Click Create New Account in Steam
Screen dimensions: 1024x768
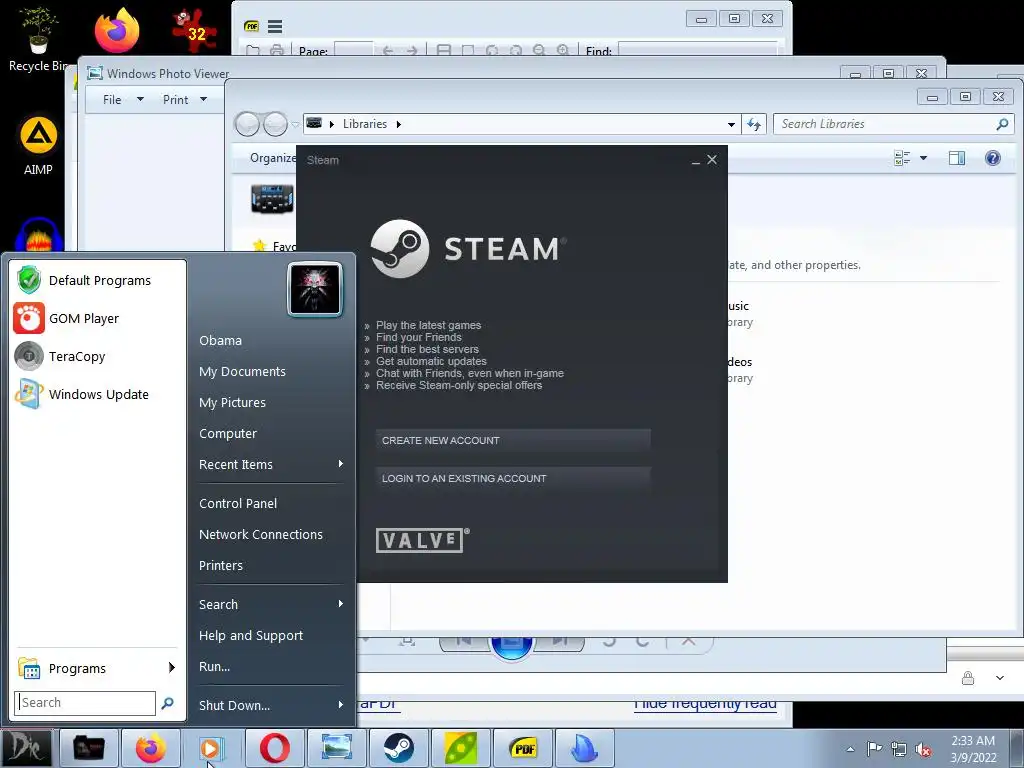point(513,440)
